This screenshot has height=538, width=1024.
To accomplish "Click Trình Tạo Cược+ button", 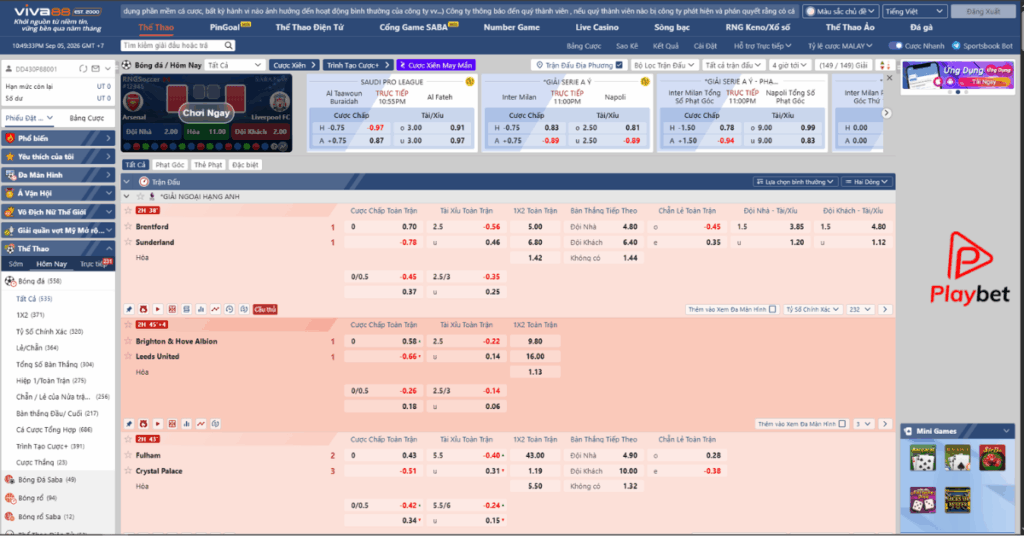I will point(358,65).
